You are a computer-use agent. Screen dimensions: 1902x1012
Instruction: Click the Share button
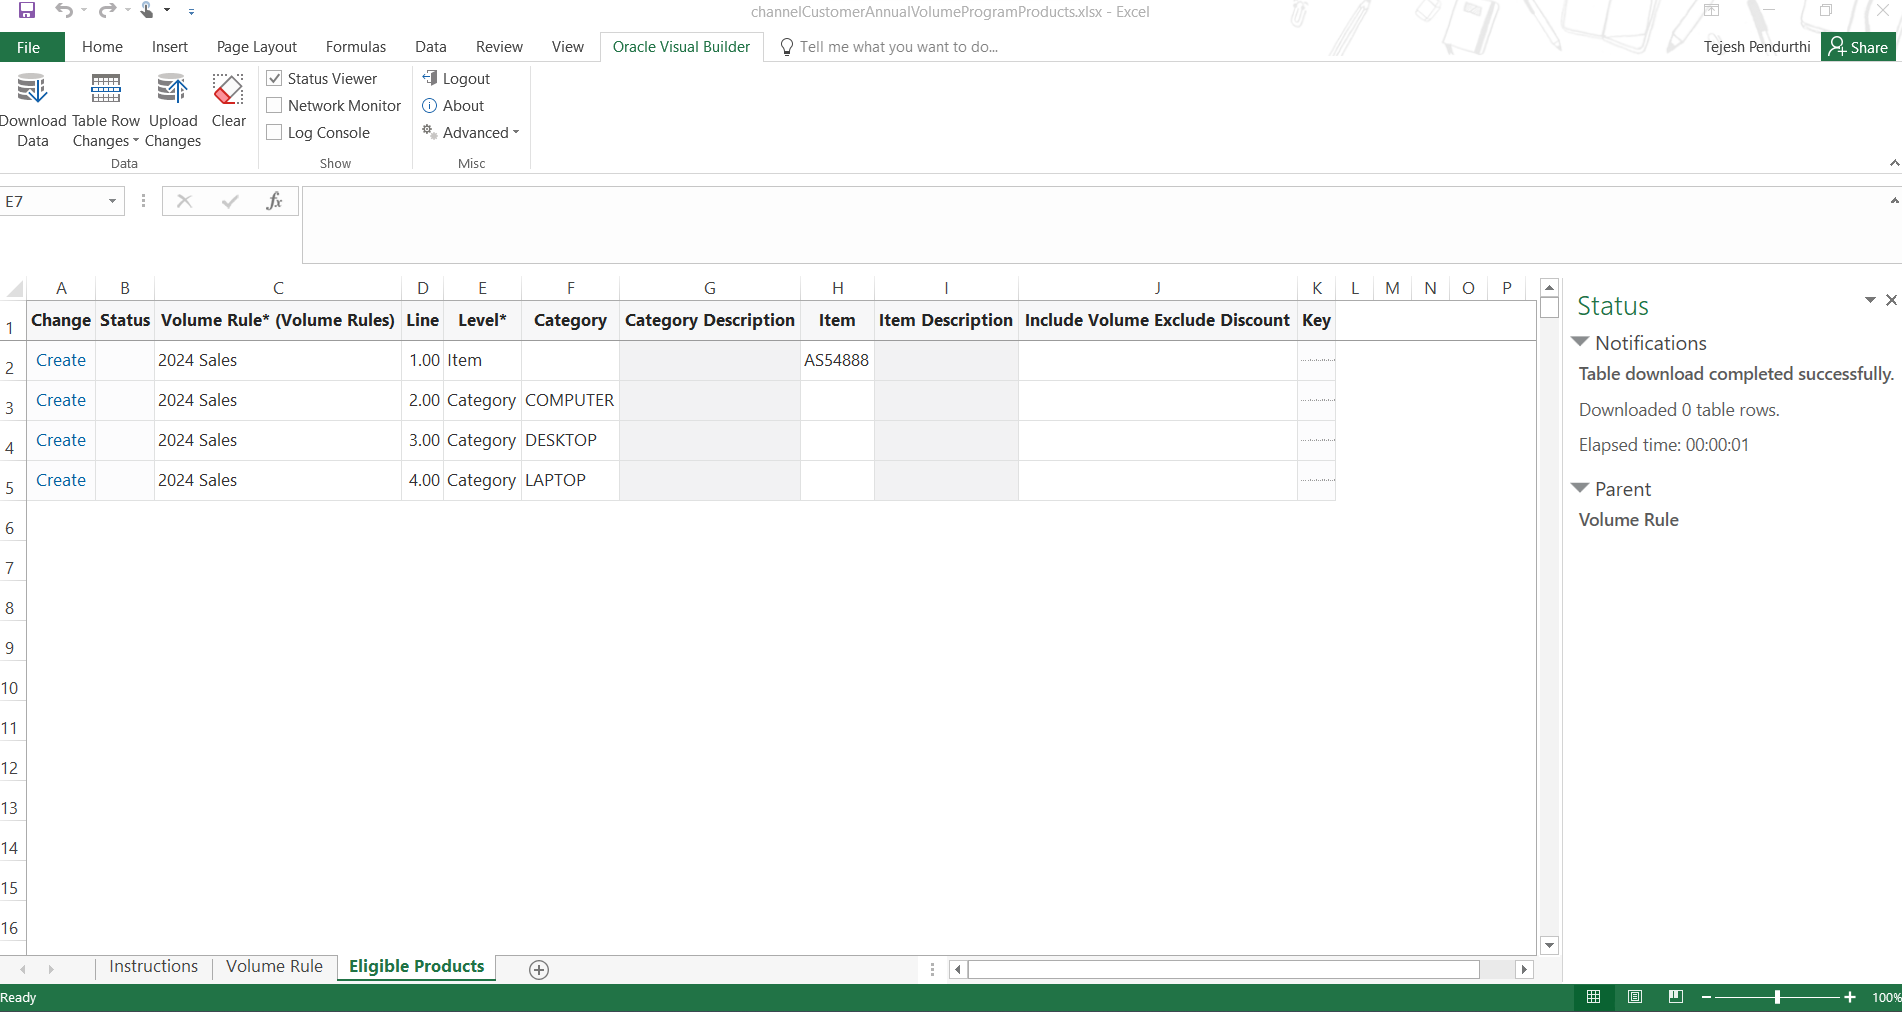1858,46
